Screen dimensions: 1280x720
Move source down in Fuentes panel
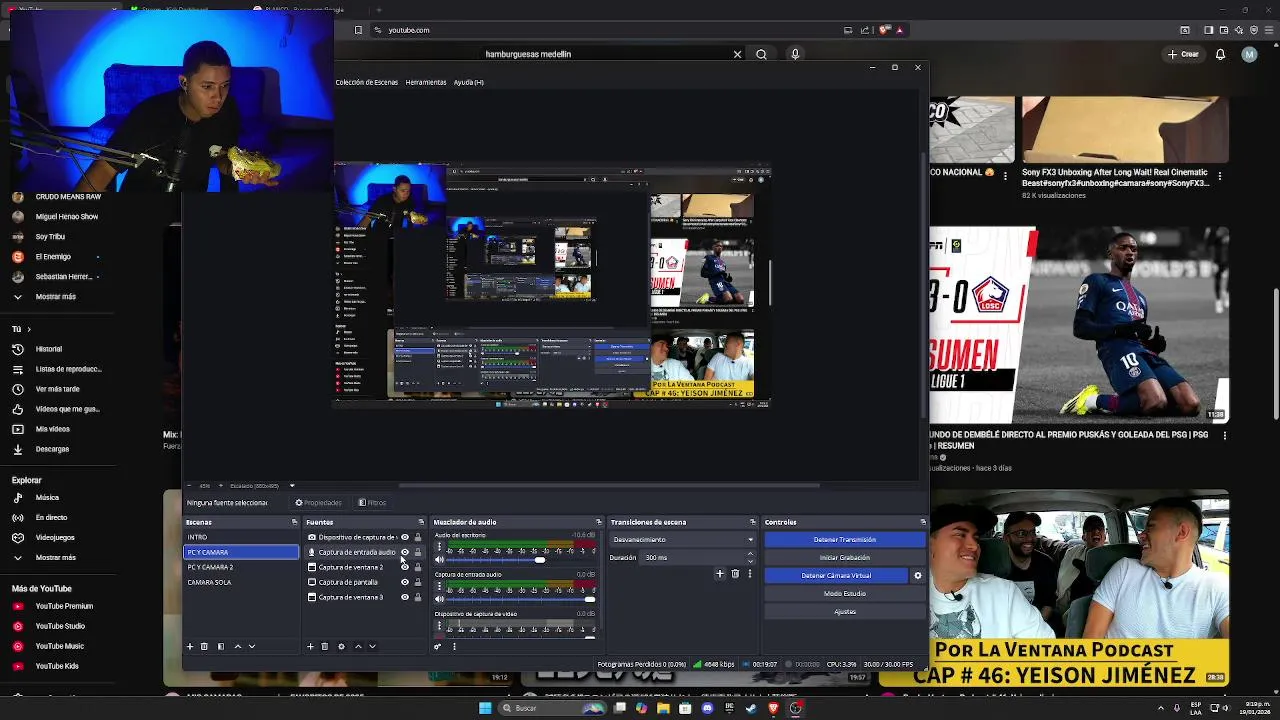click(x=372, y=646)
